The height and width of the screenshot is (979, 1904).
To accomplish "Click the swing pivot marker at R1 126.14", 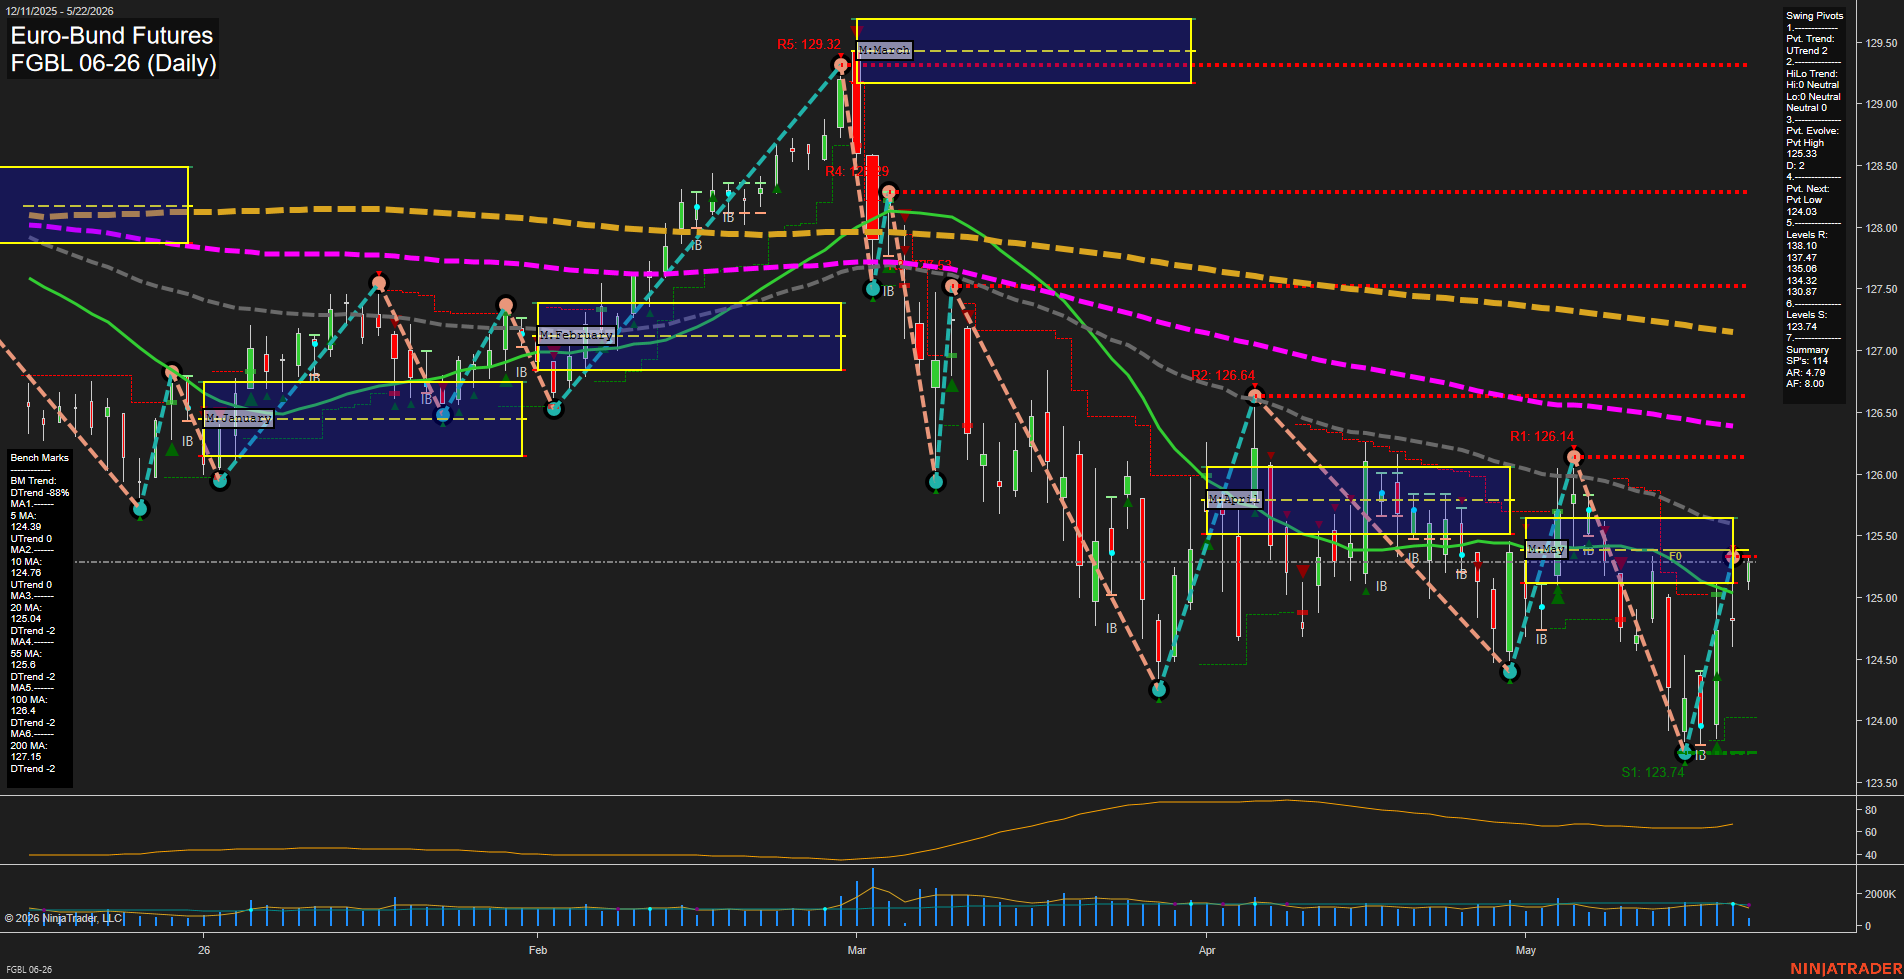I will click(1573, 457).
